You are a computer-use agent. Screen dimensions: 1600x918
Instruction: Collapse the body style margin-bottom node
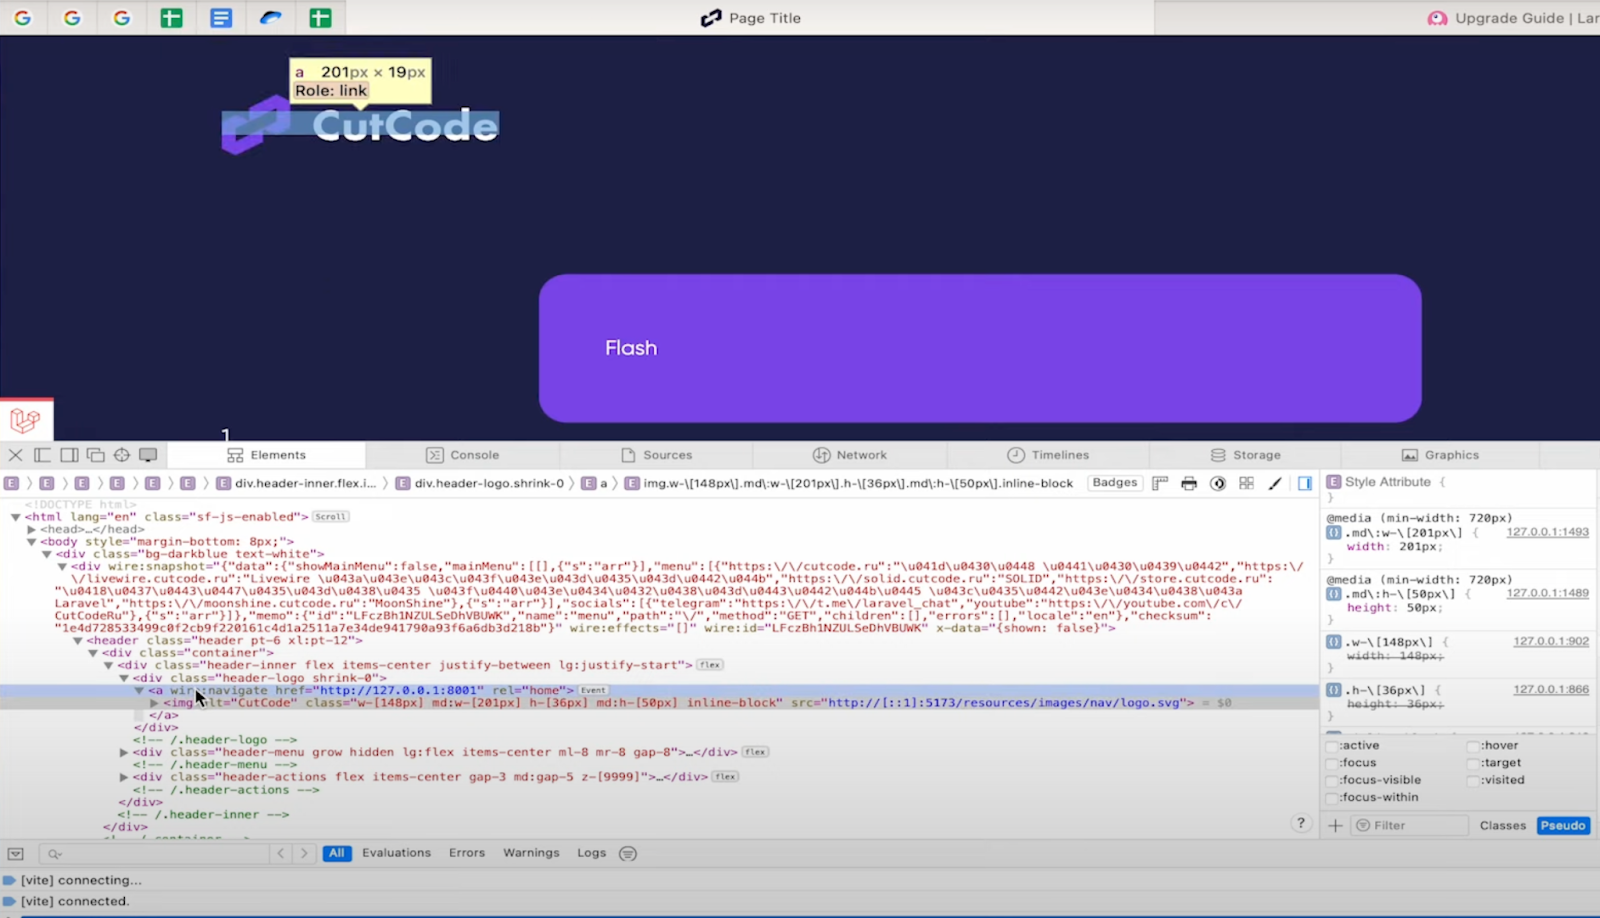[31, 542]
